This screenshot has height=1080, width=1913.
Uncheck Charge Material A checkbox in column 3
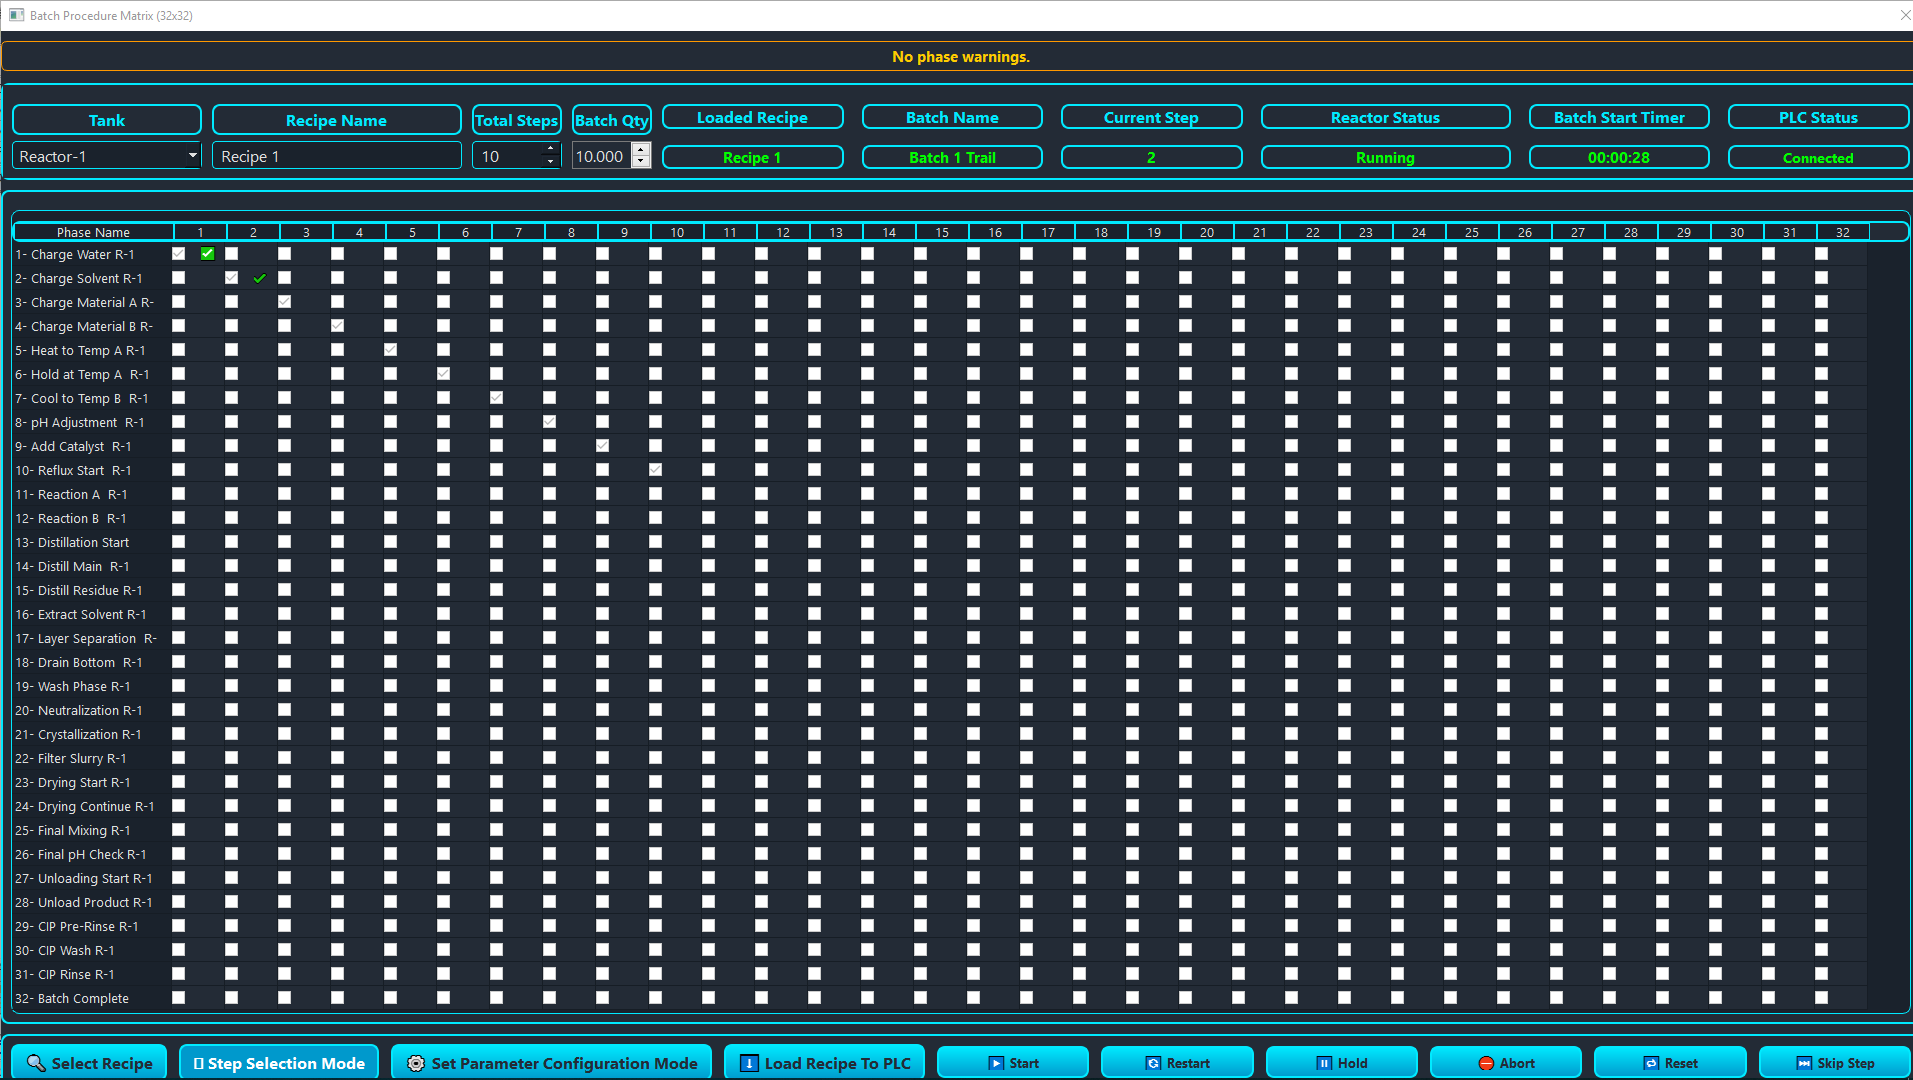284,302
